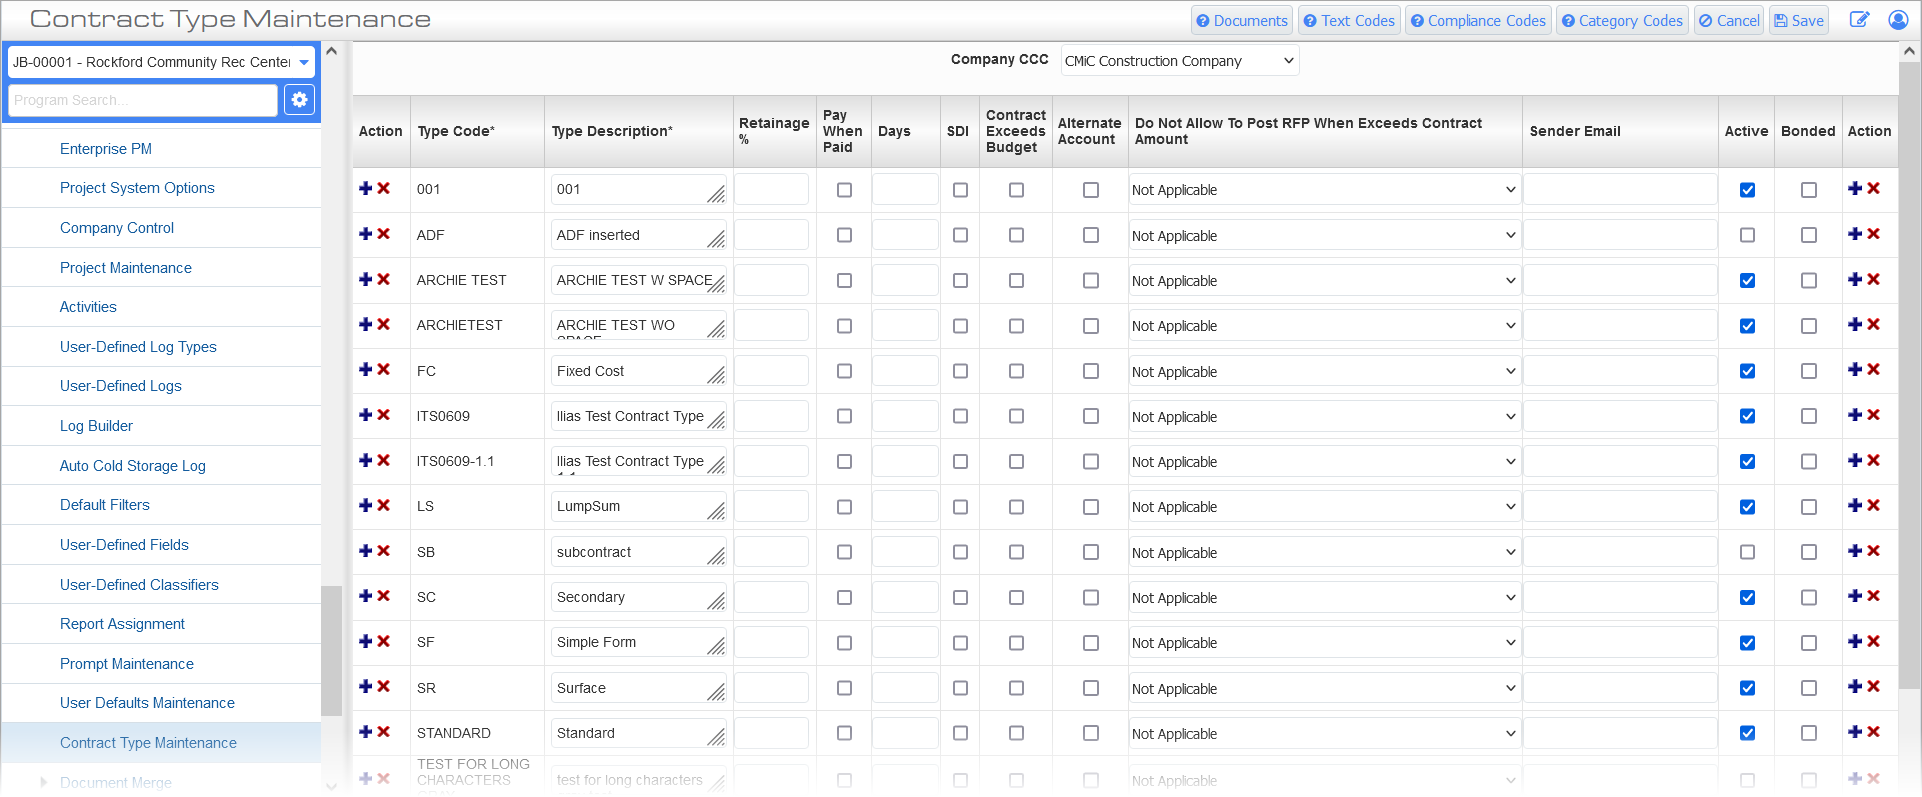Click right-side plus icon in 001 row

click(1855, 188)
